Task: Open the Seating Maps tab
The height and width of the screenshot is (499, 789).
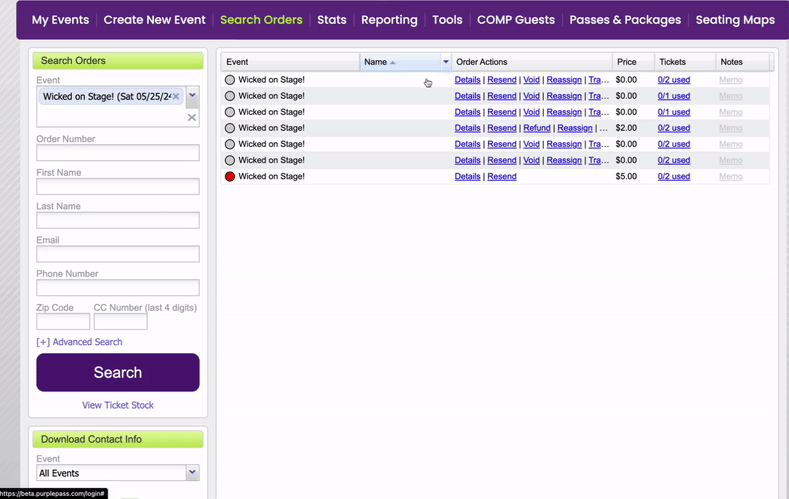Action: 735,20
